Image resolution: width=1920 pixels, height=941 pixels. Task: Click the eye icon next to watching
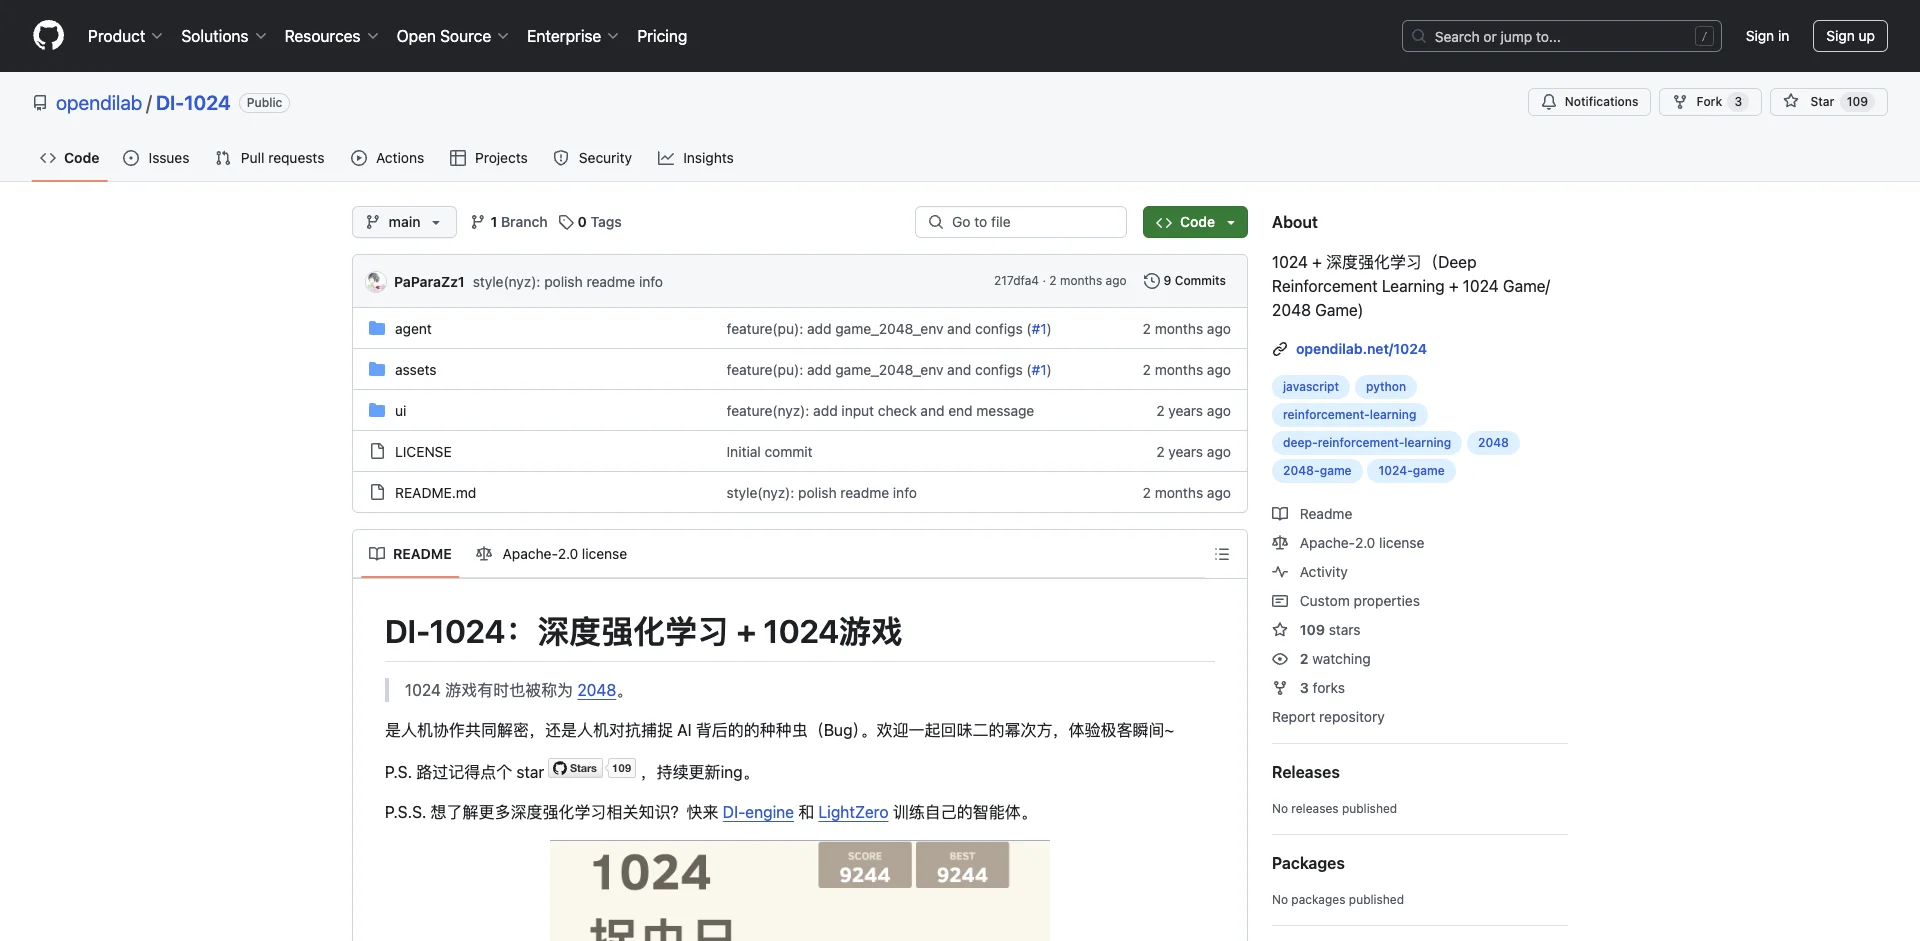tap(1280, 659)
